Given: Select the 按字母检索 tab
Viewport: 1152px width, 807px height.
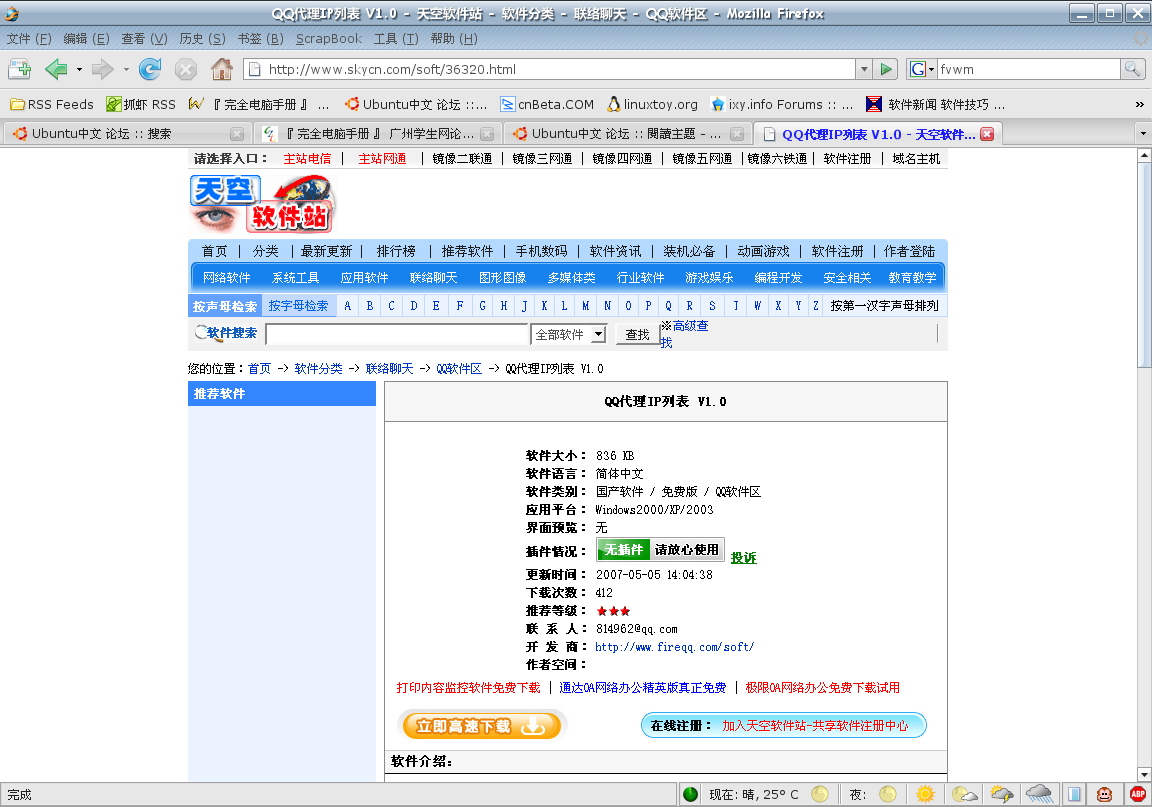Looking at the screenshot, I should (298, 306).
